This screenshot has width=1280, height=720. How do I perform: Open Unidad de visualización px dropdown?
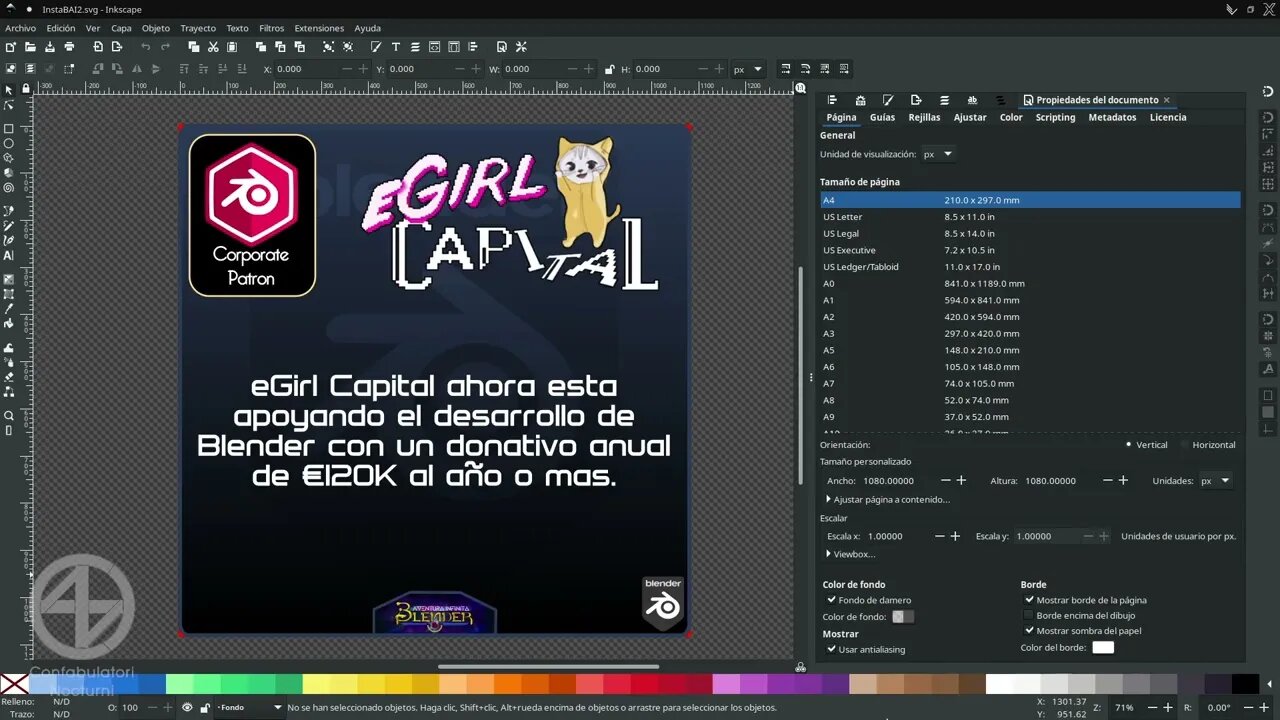(x=937, y=154)
